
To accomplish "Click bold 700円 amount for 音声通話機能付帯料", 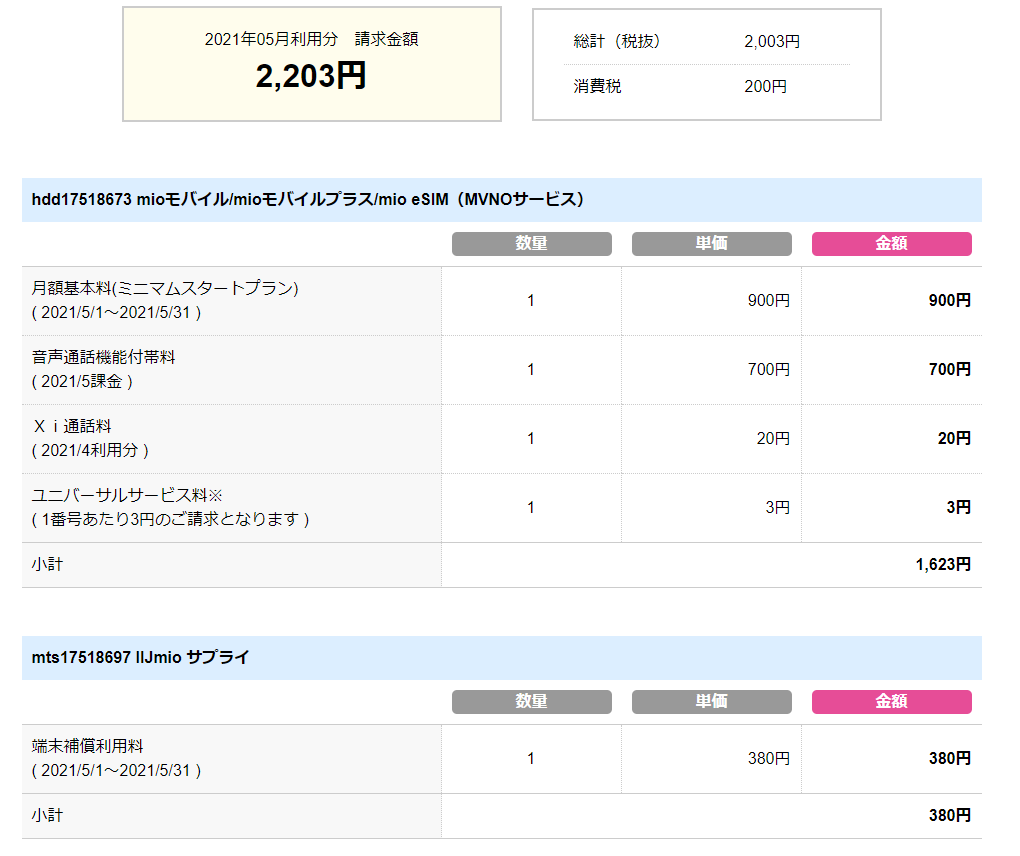I will click(950, 369).
